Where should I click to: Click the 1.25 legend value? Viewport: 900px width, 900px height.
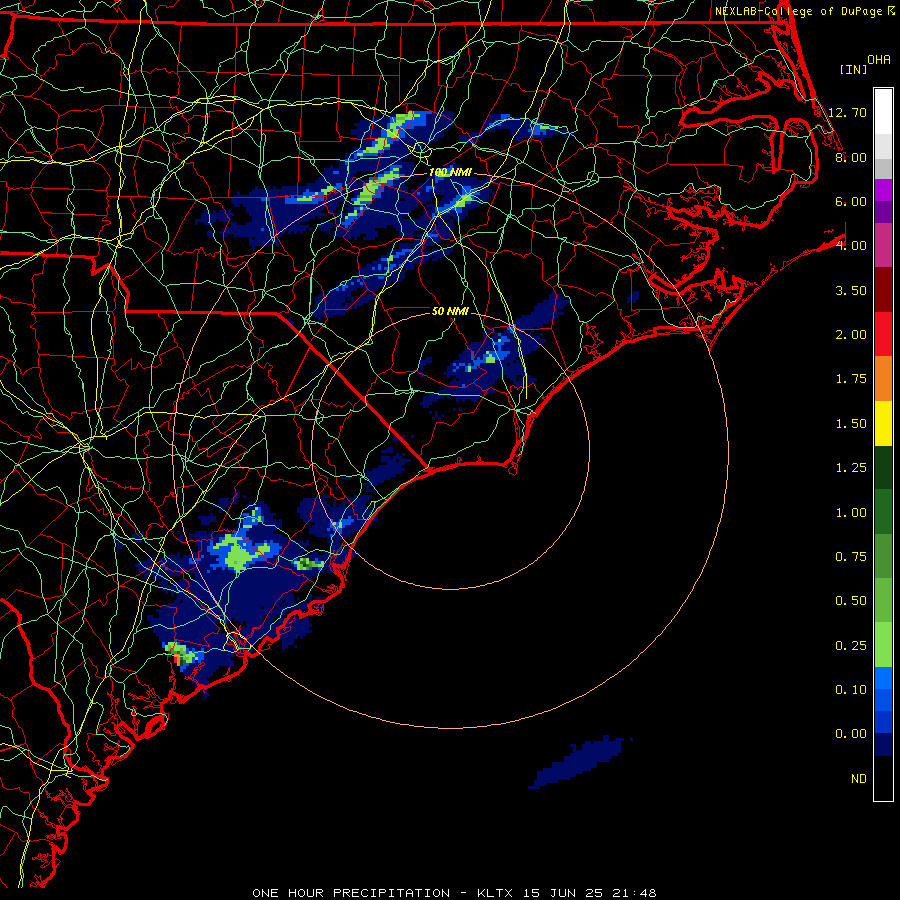[851, 468]
